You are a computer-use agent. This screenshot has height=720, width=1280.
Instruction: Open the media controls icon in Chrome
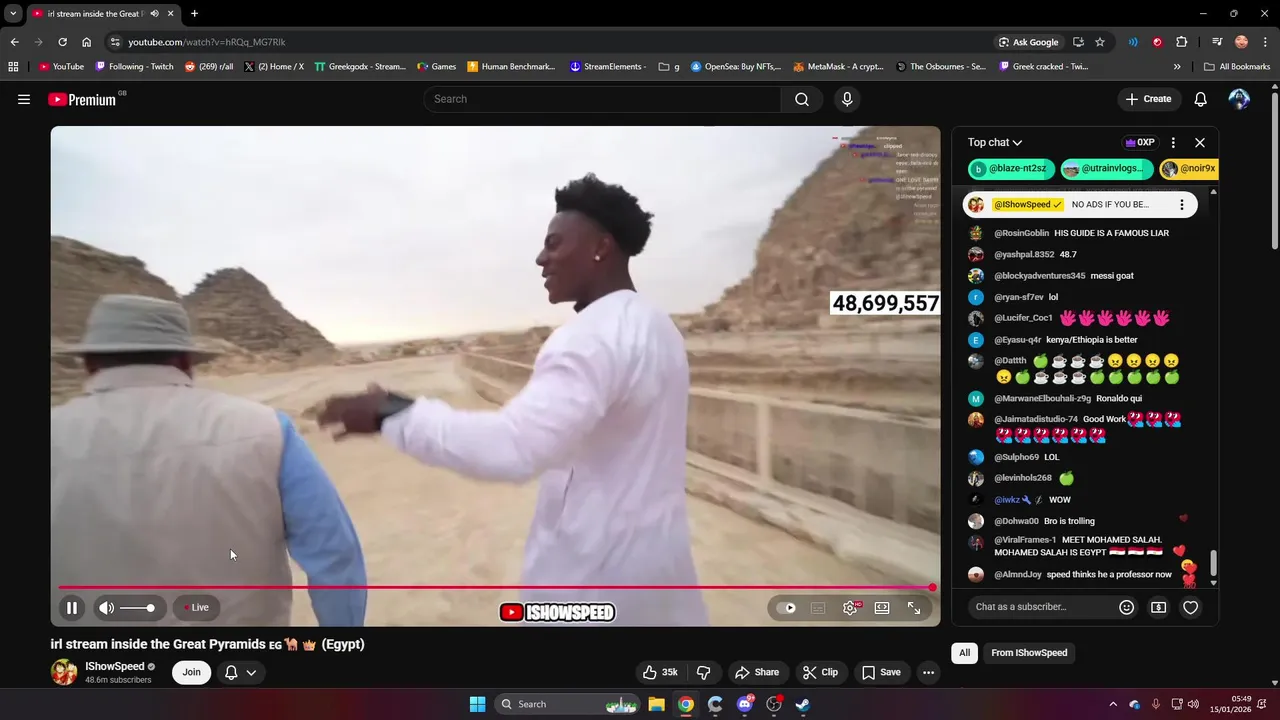pyautogui.click(x=1217, y=42)
